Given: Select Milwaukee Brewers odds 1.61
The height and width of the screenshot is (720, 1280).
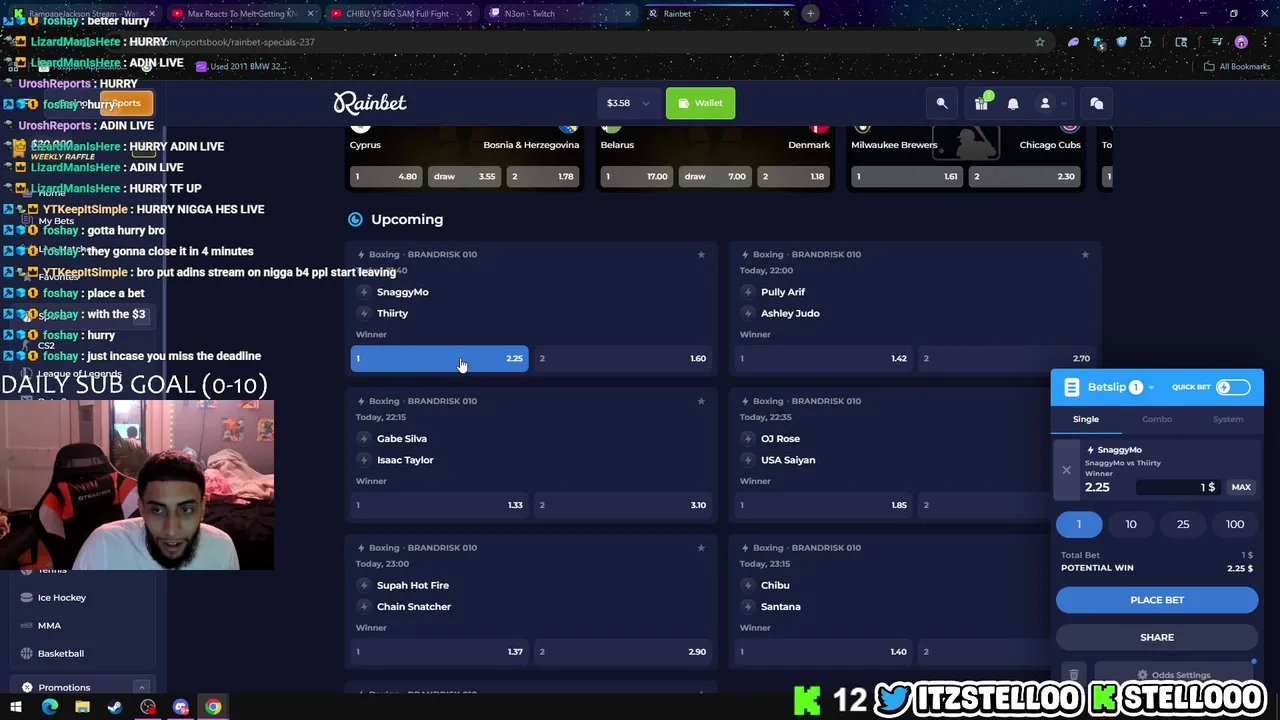Looking at the screenshot, I should (907, 176).
